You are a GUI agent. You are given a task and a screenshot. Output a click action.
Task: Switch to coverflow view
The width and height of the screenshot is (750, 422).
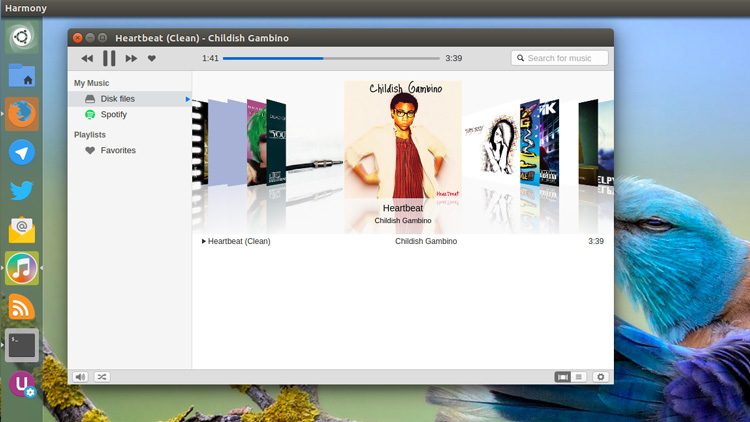(x=562, y=377)
